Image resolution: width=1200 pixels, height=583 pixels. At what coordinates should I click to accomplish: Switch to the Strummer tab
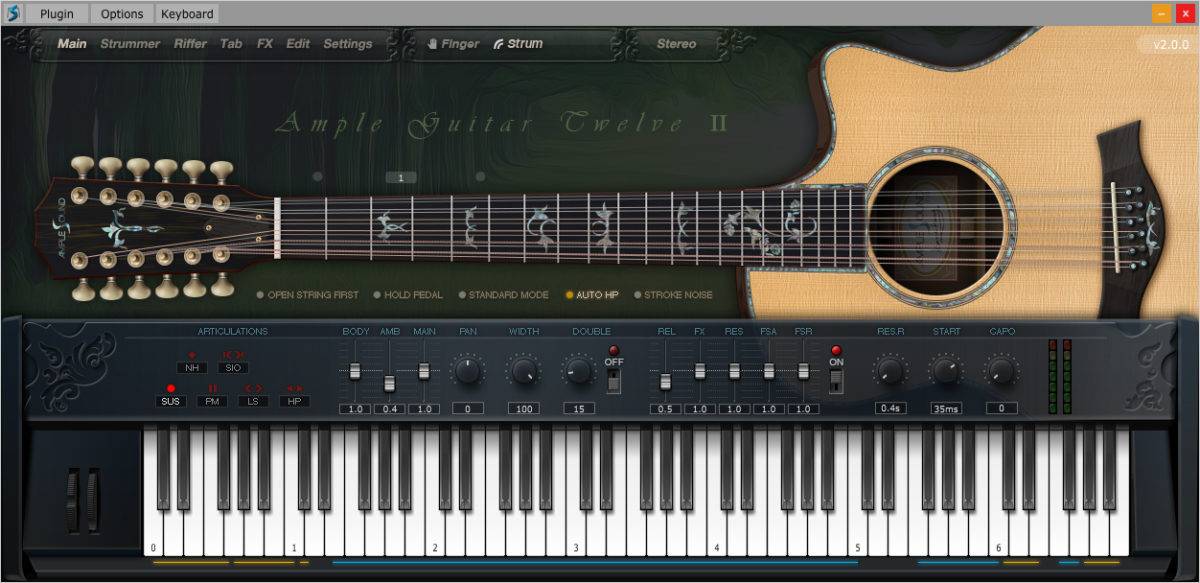click(130, 44)
